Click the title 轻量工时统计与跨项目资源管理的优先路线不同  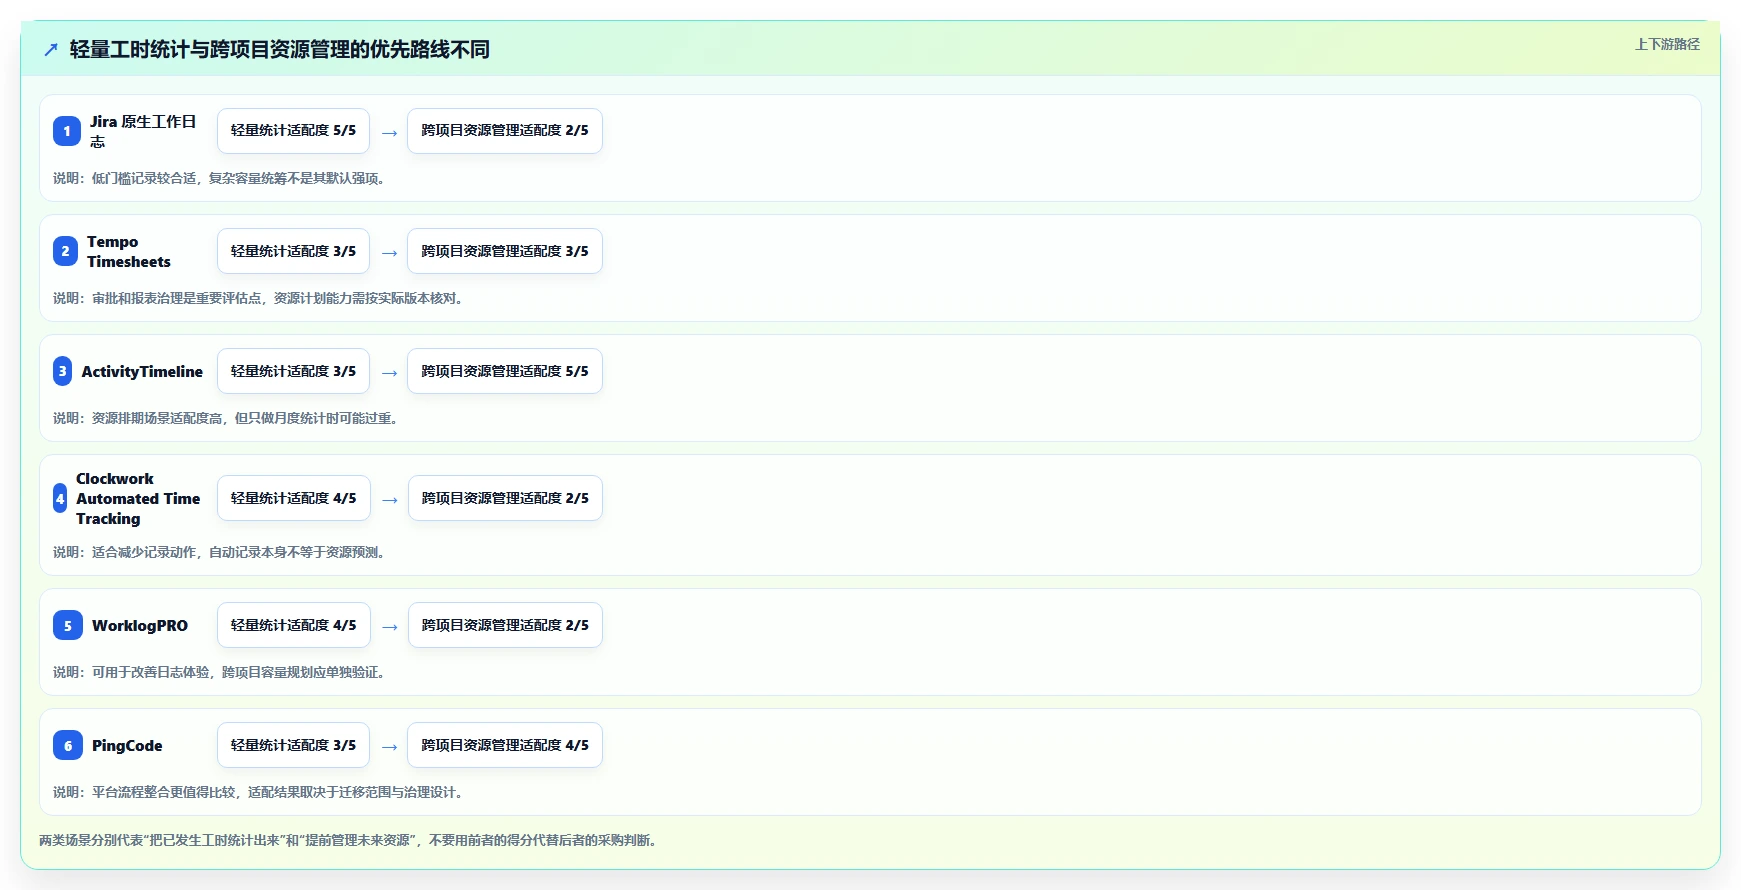pos(280,49)
